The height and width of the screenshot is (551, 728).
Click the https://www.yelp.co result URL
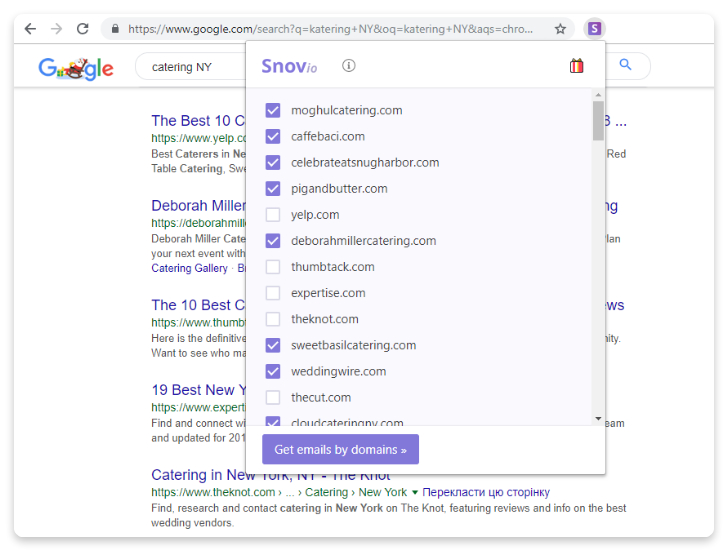click(199, 138)
